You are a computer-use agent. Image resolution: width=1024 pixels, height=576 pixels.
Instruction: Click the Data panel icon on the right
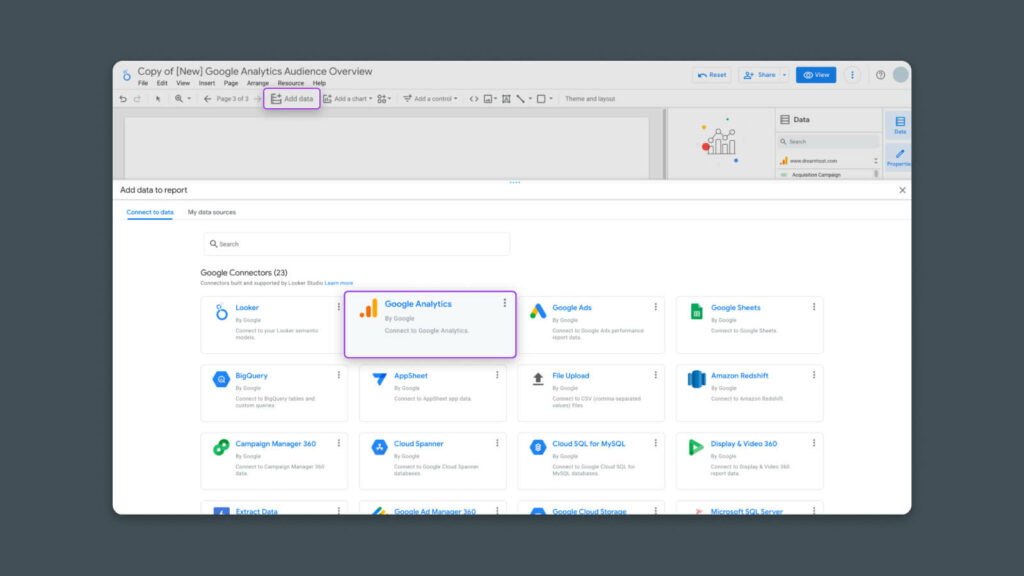[x=900, y=123]
